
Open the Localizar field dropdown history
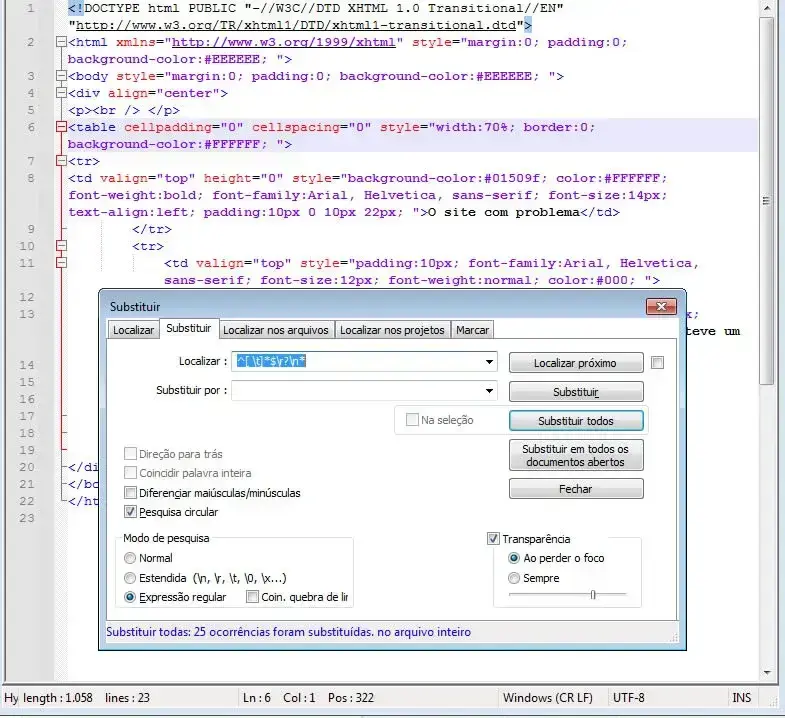(x=489, y=362)
